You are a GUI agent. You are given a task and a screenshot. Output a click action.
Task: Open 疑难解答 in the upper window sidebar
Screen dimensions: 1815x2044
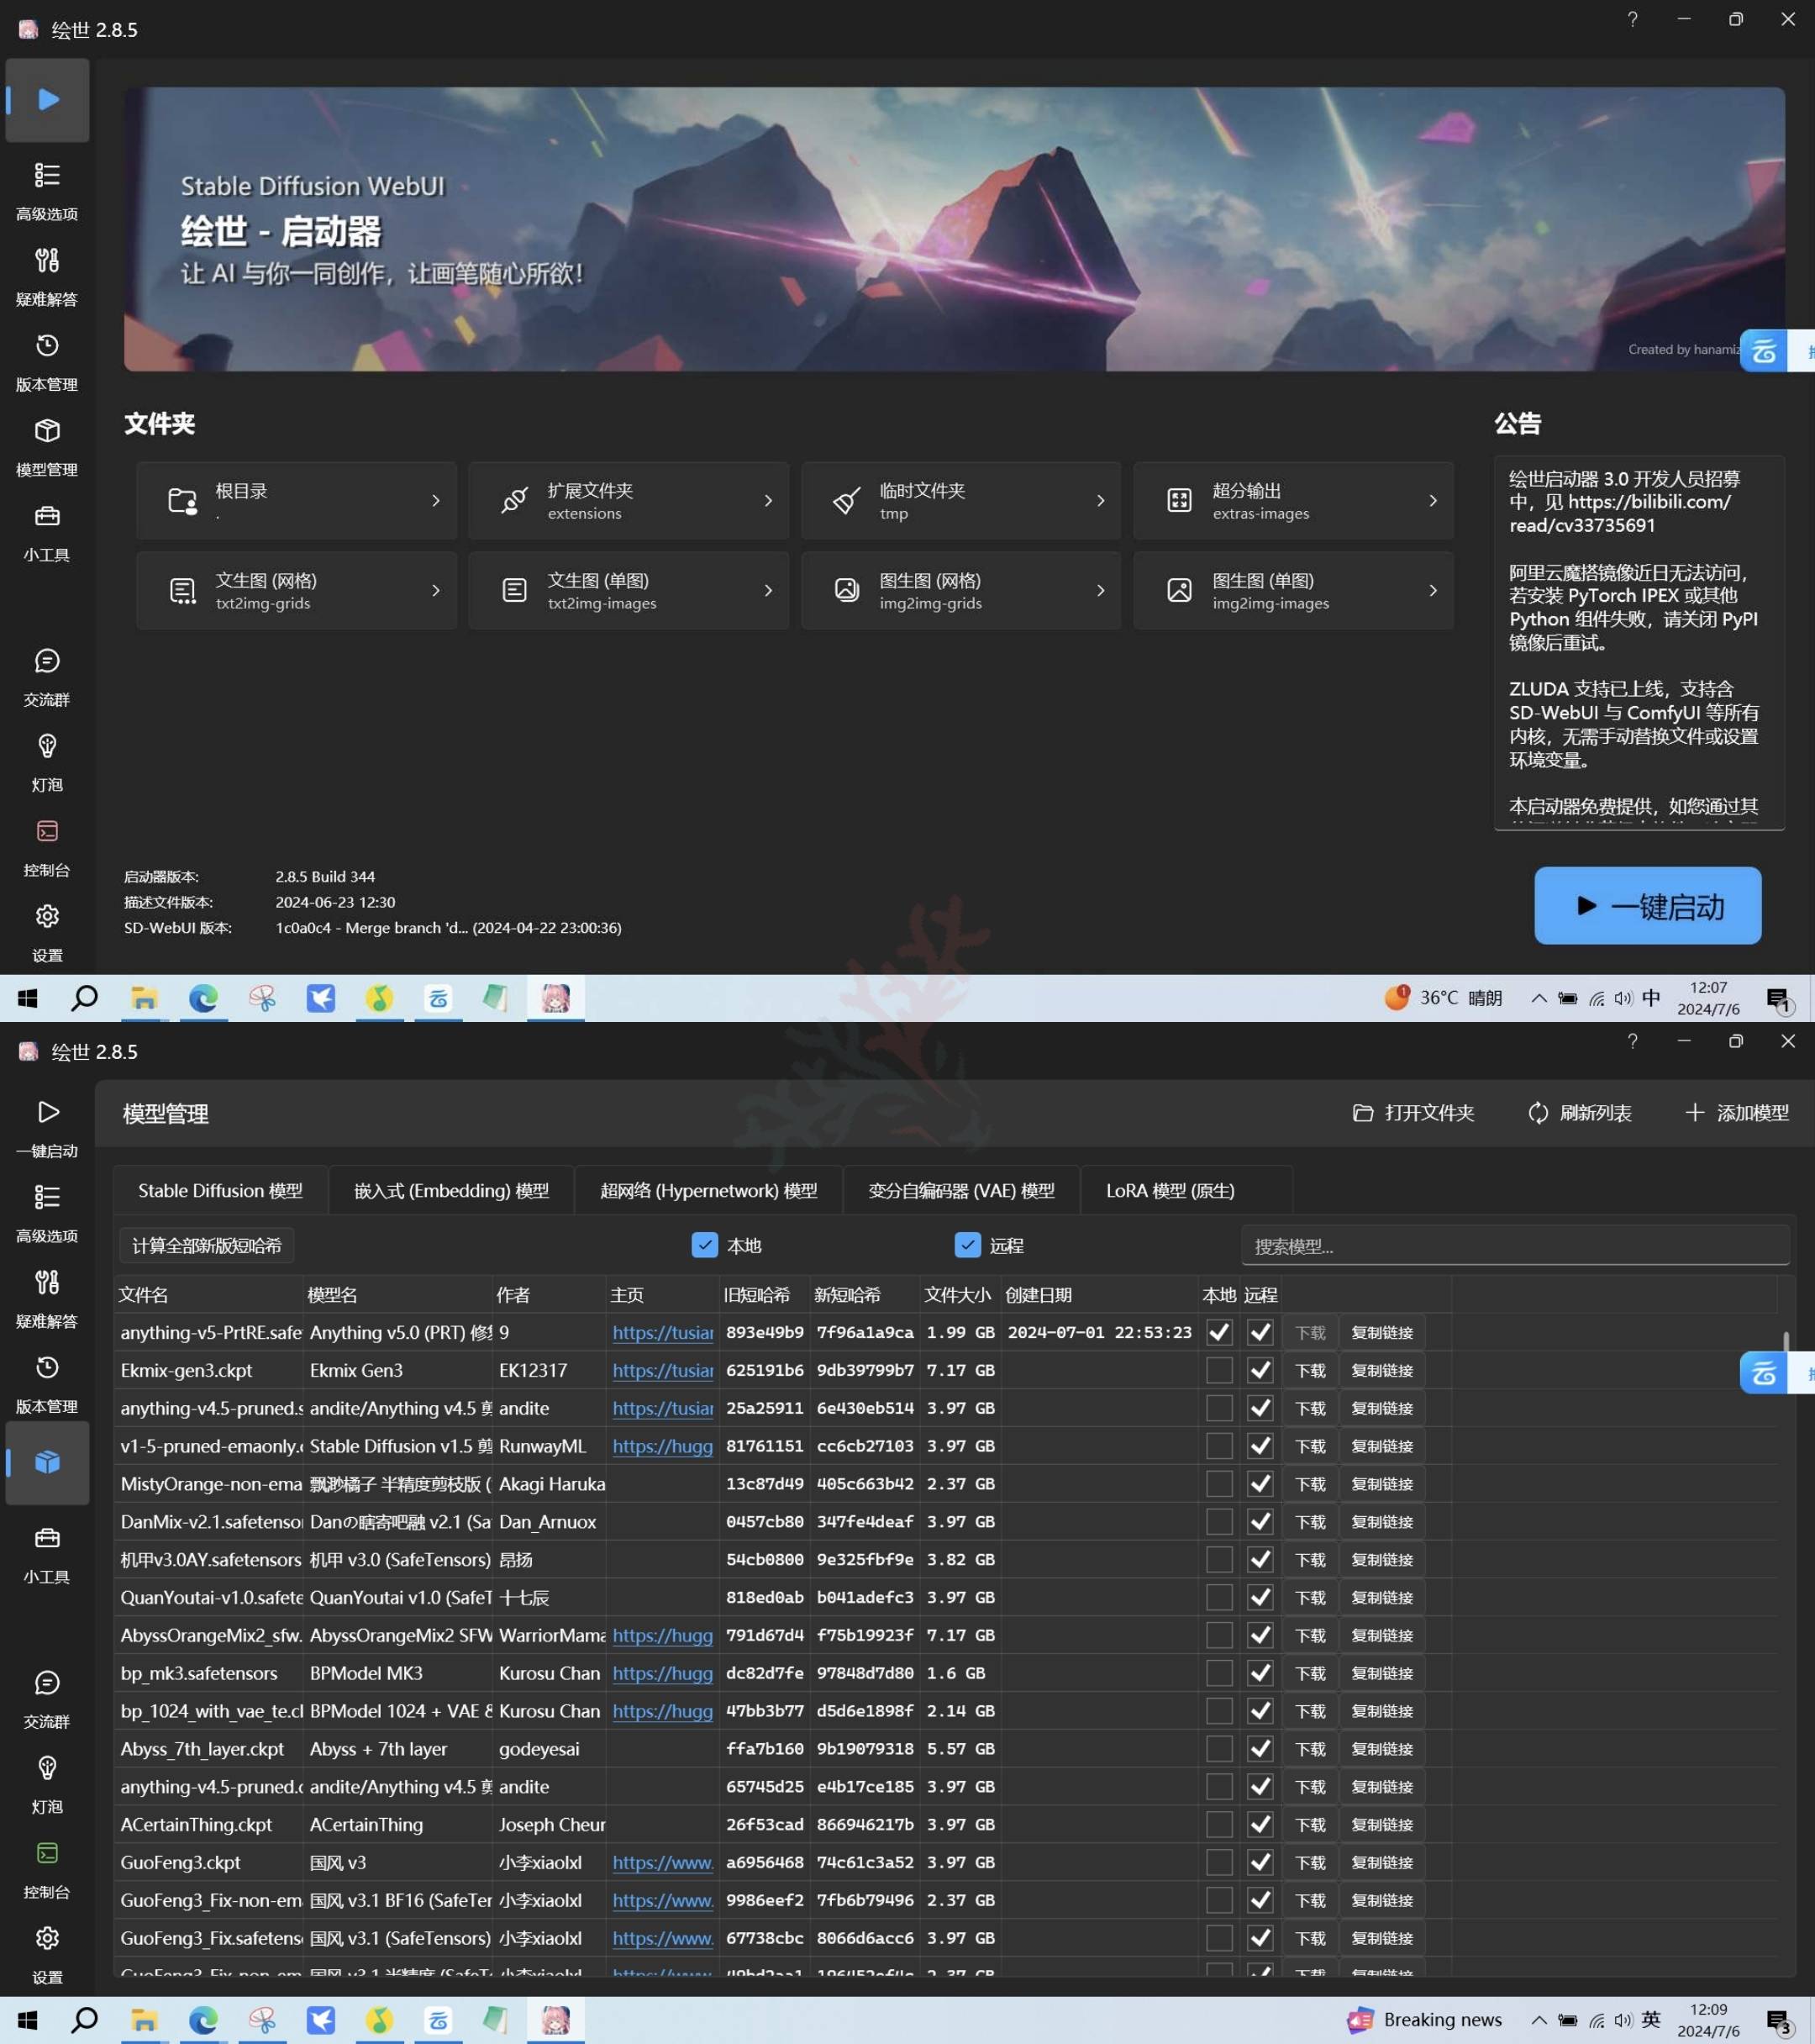pyautogui.click(x=47, y=276)
